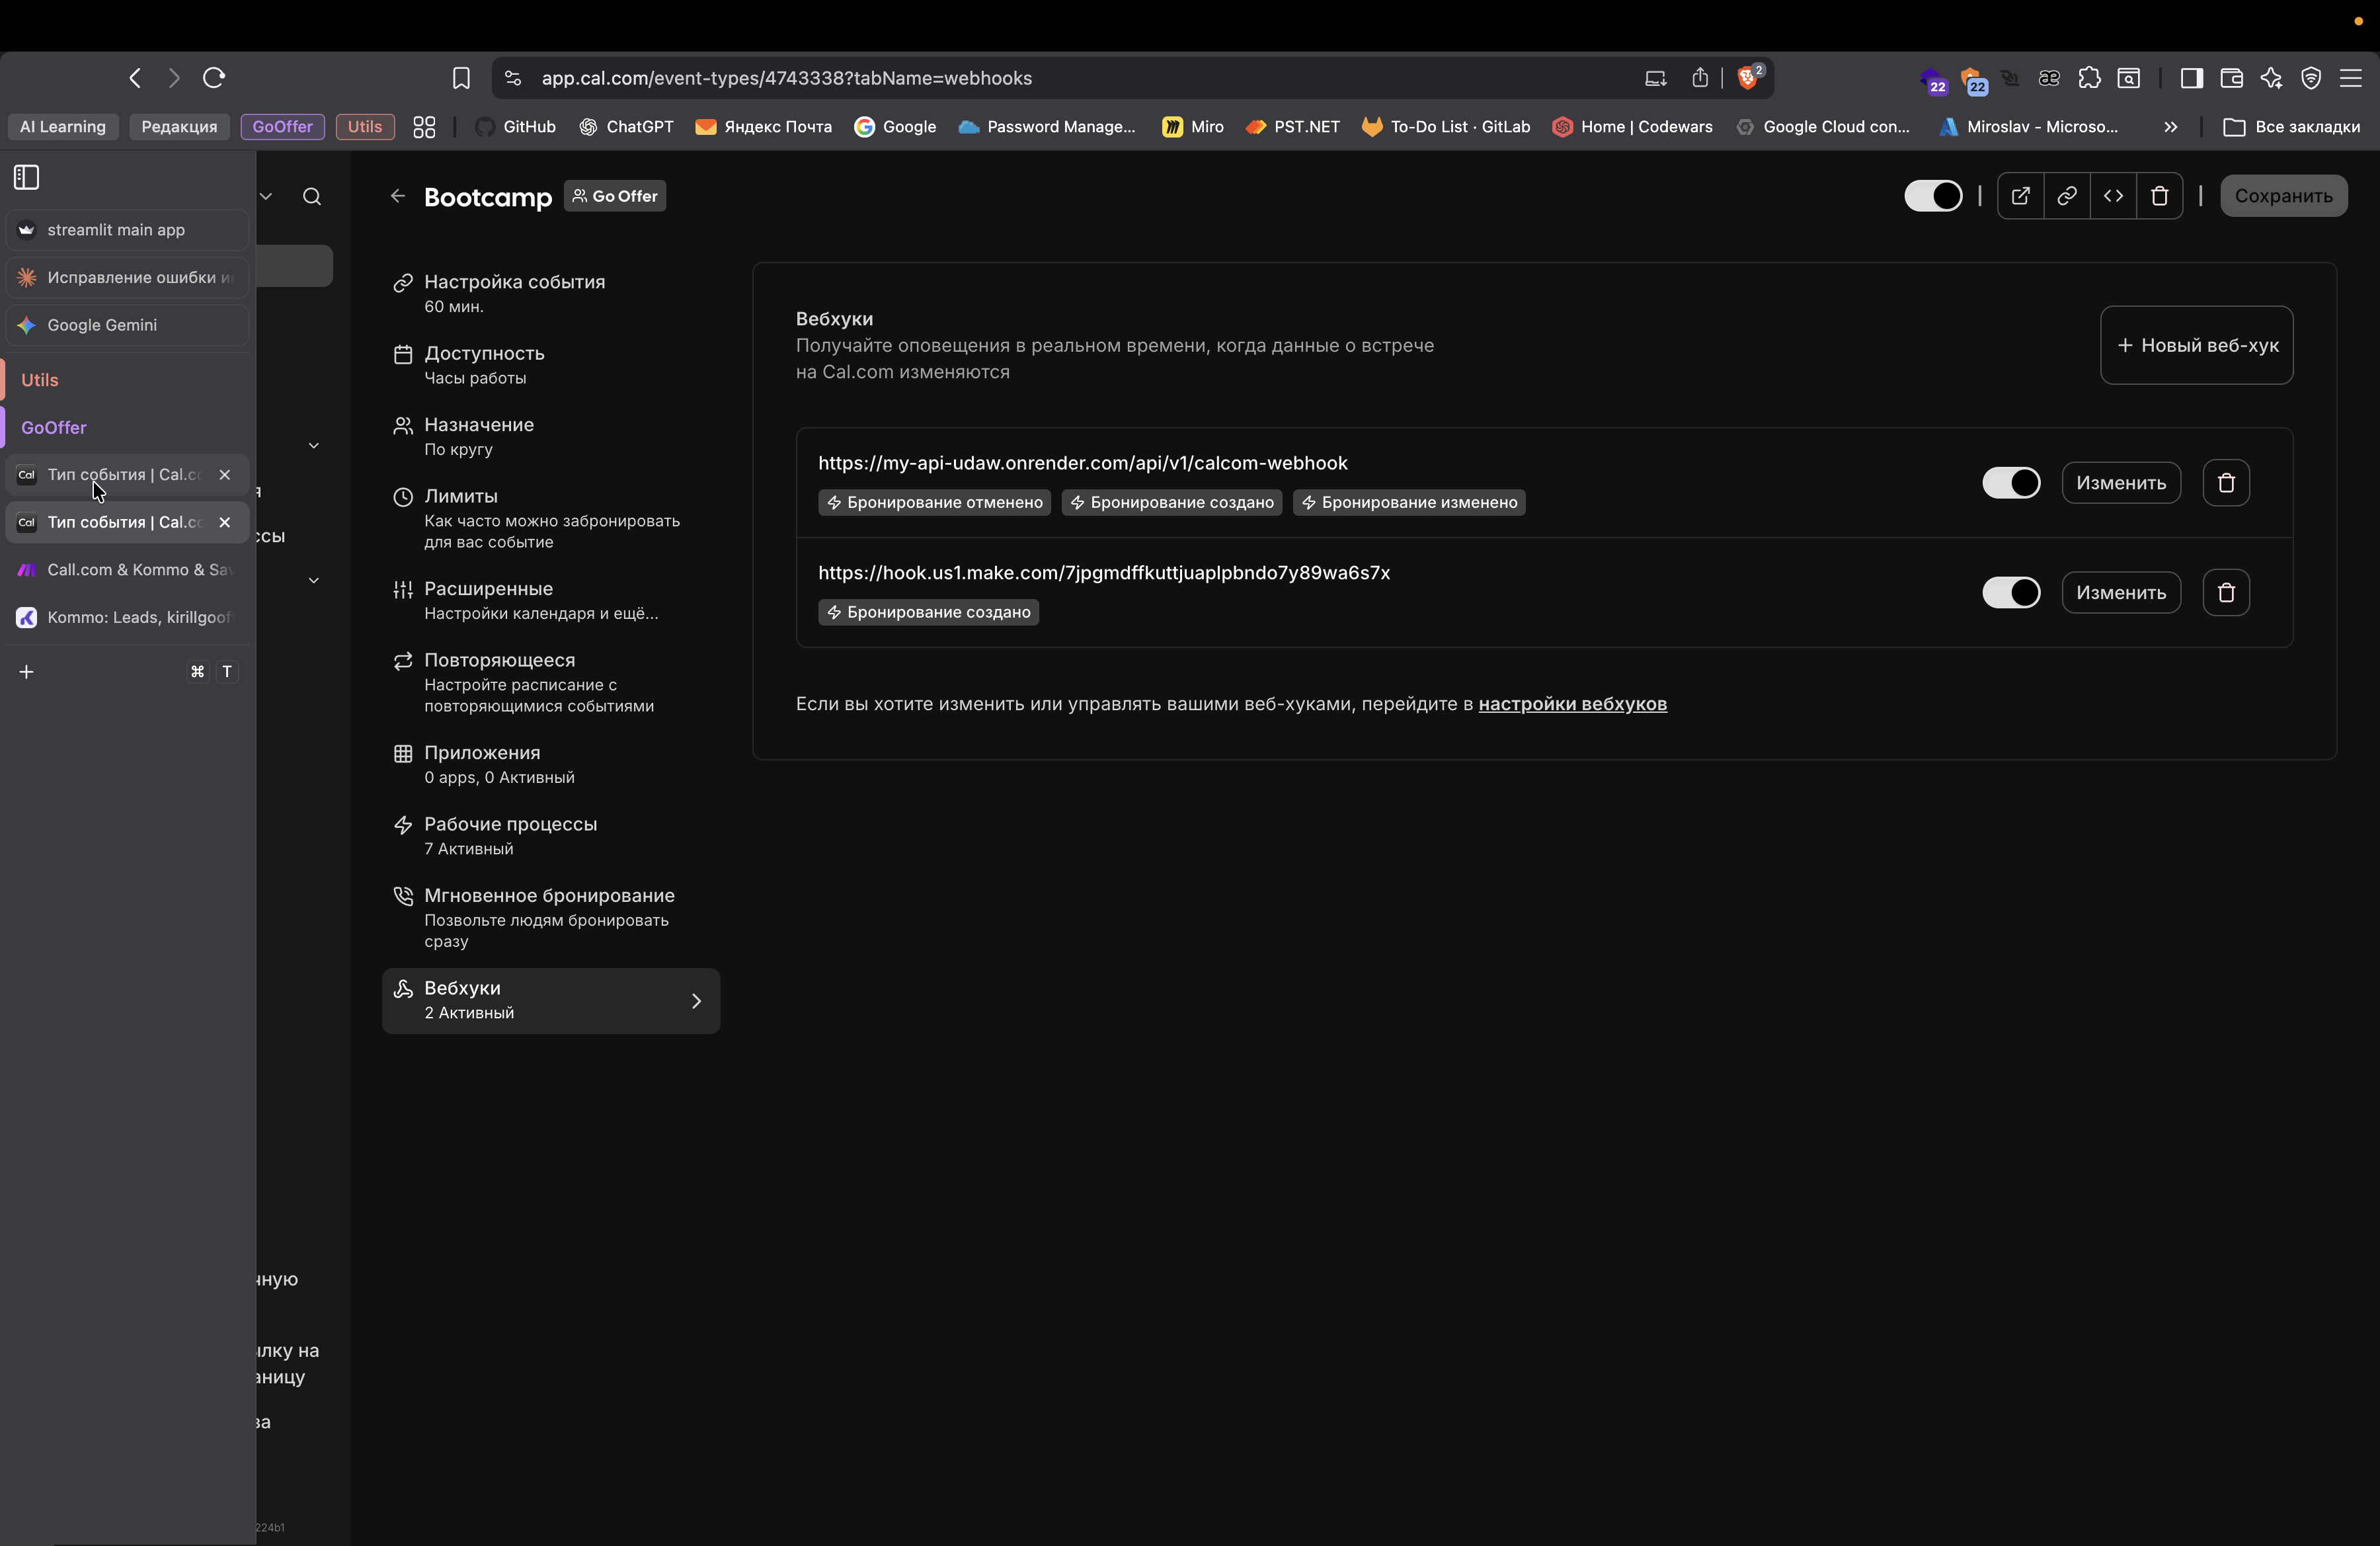
Task: Toggle the browser sidebar panel icon
Action: [27, 178]
